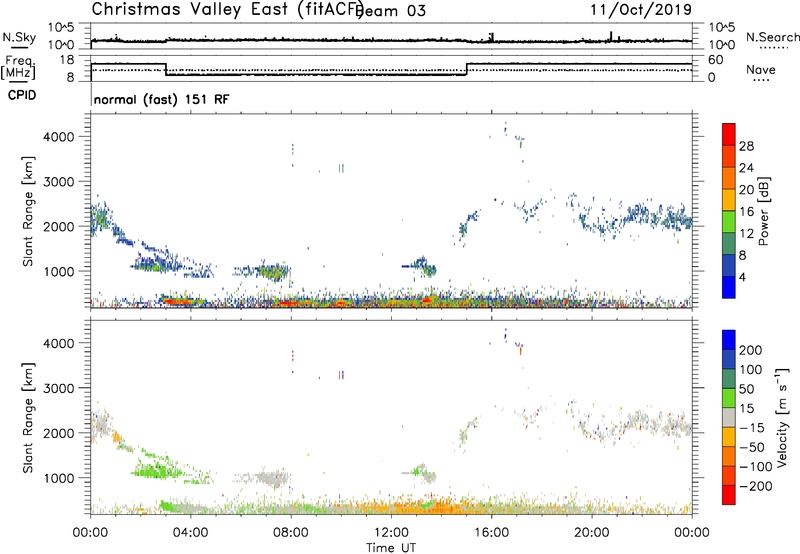Viewport: 800px width, 554px height.
Task: Click the '4000' tick in the power panel
Action: tap(58, 137)
